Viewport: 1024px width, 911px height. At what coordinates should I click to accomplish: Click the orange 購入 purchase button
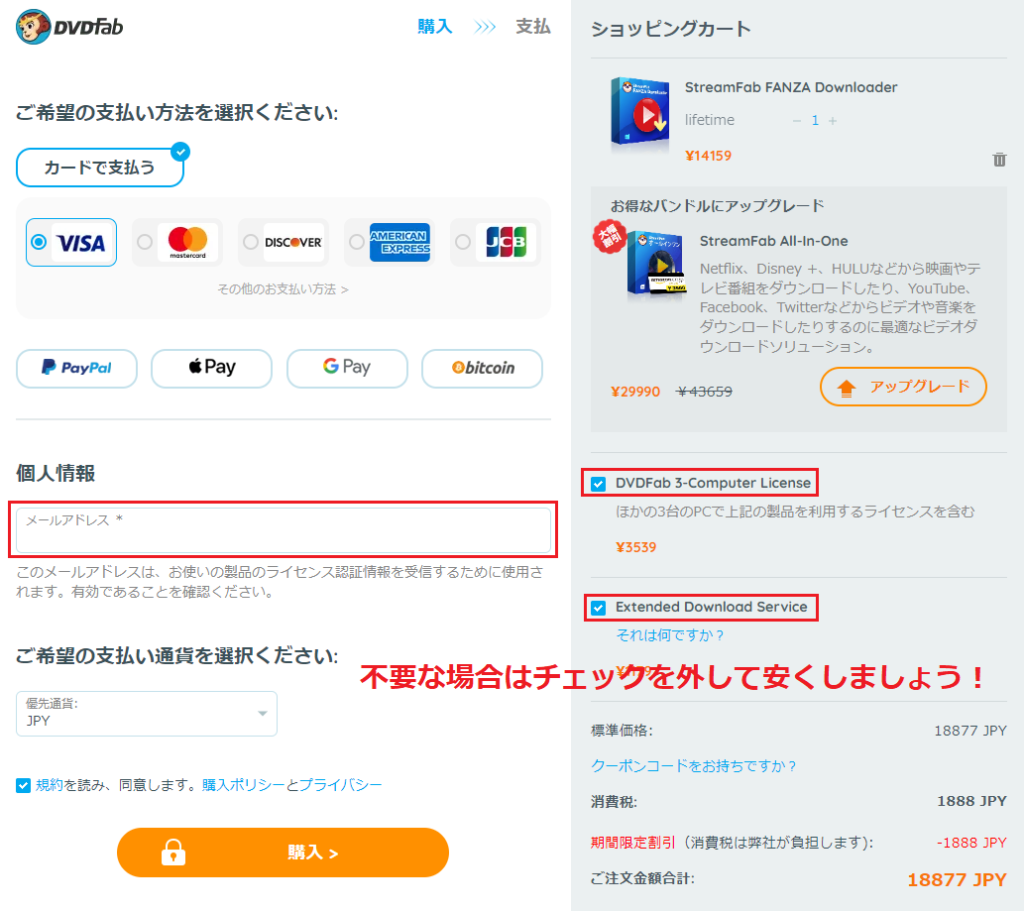pos(283,852)
